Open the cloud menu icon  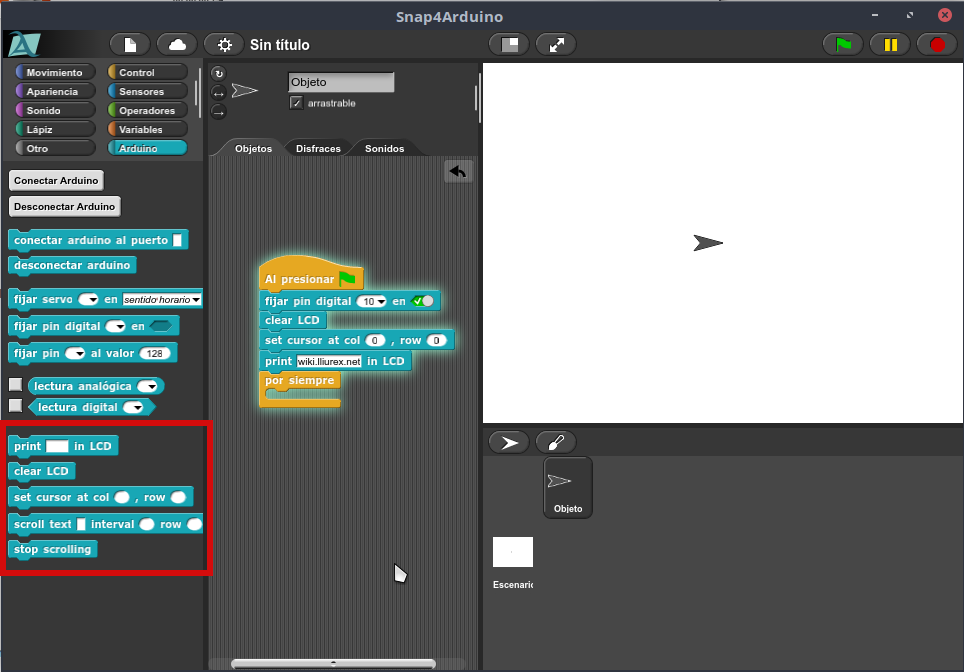177,44
